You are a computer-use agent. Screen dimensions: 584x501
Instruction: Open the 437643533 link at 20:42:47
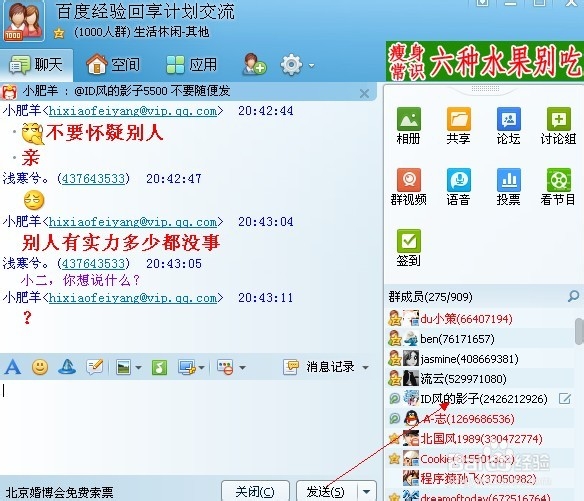pyautogui.click(x=93, y=179)
